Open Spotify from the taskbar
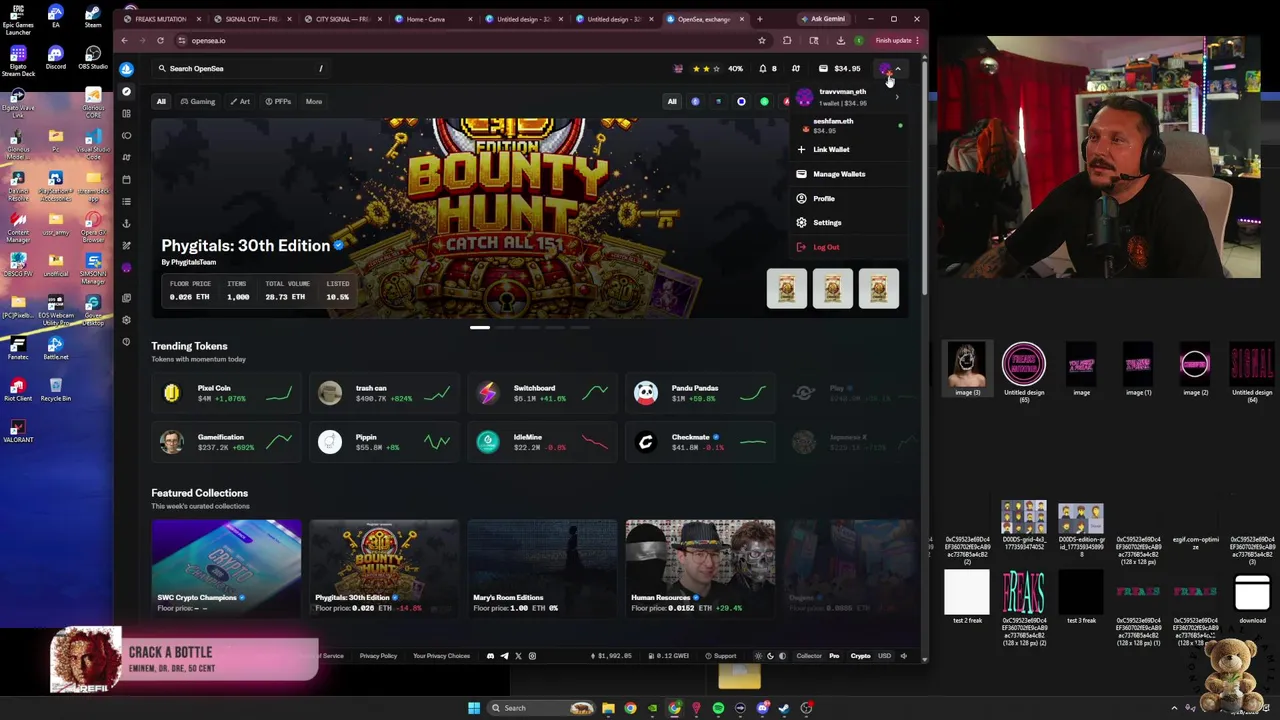 718,708
